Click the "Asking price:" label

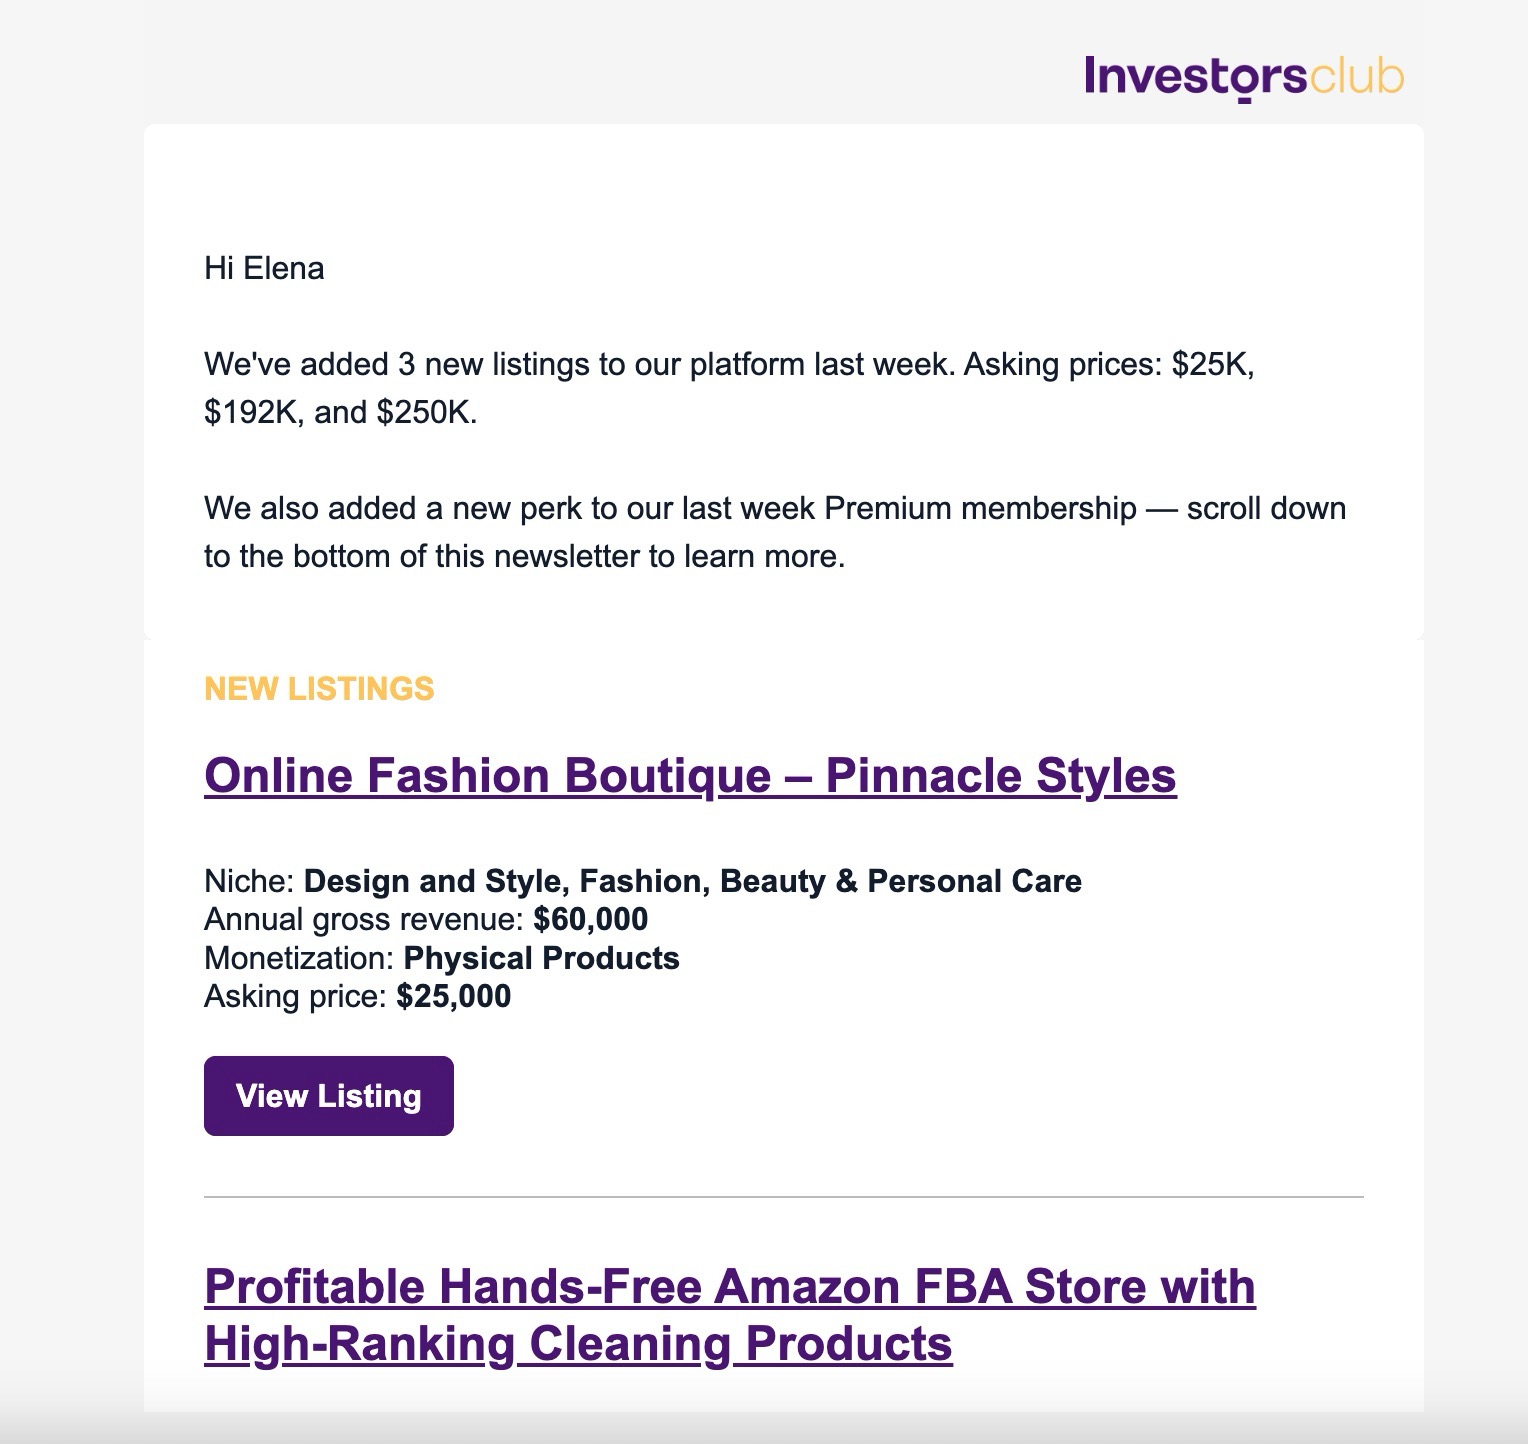pyautogui.click(x=295, y=996)
